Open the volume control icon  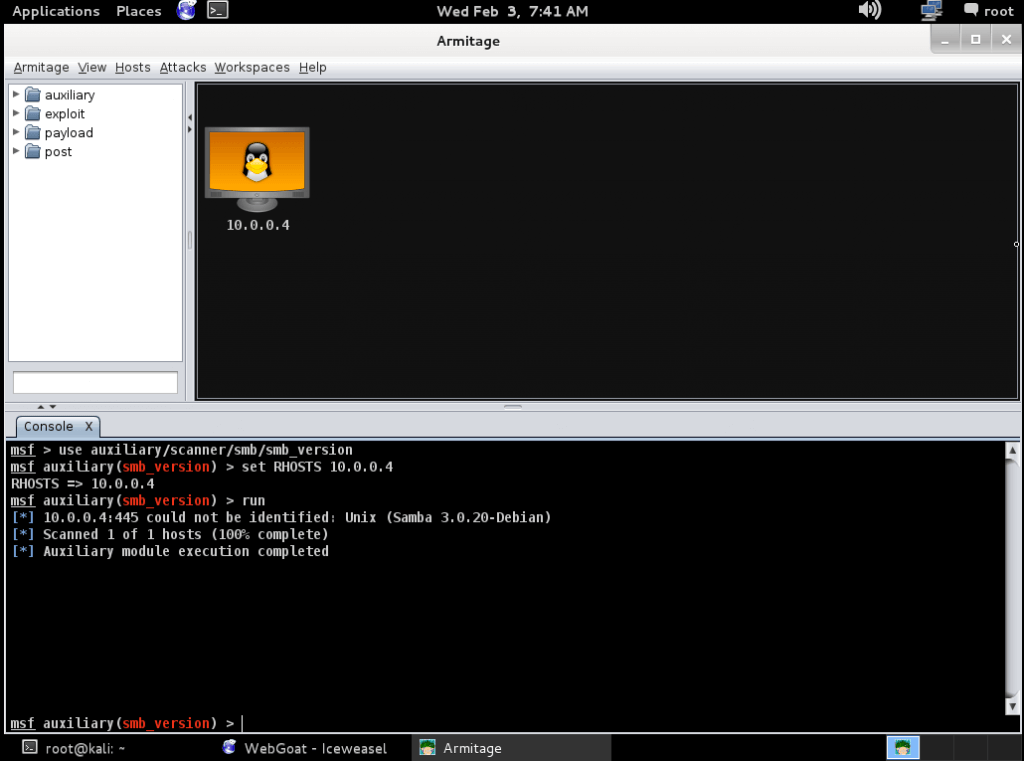(869, 11)
